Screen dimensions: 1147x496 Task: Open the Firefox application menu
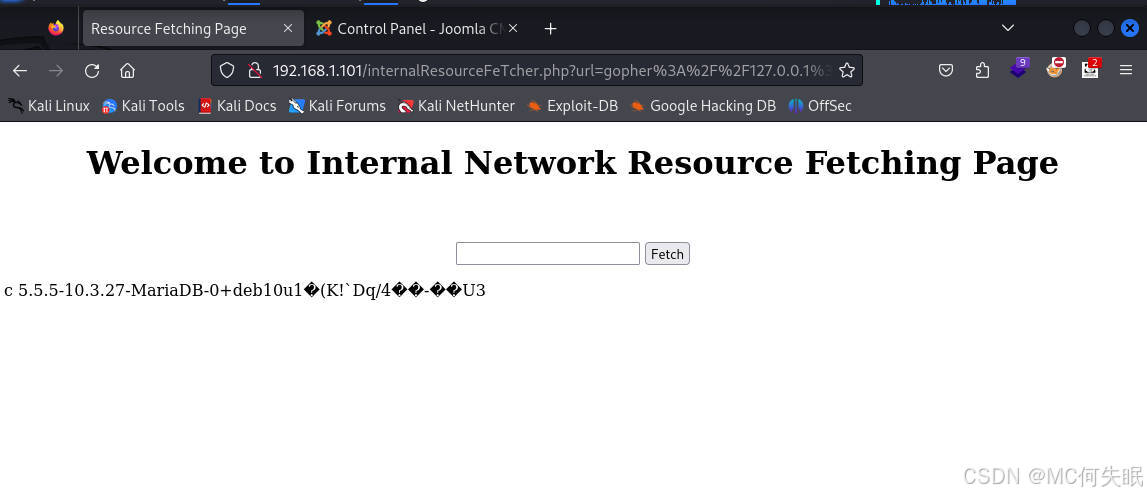[x=1126, y=70]
